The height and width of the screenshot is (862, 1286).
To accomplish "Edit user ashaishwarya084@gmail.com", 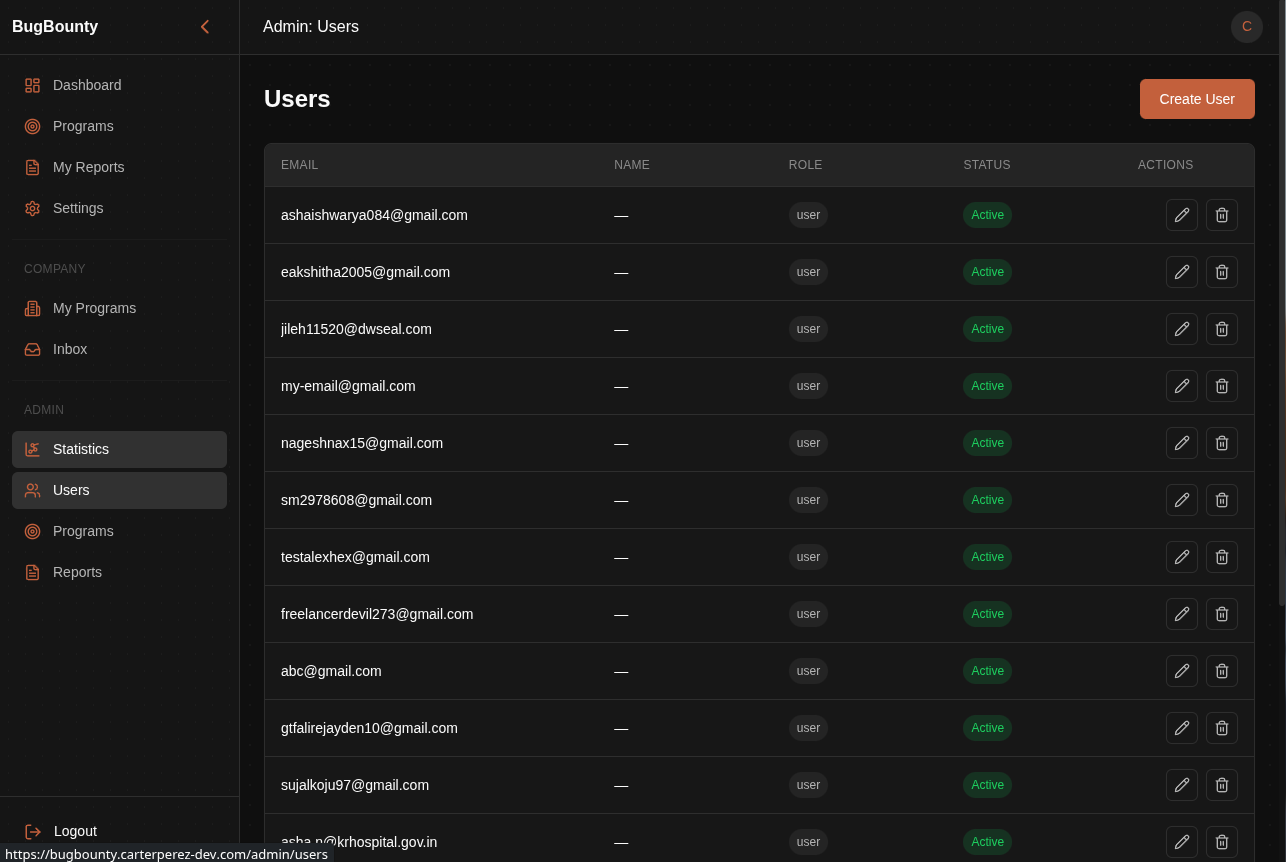I will tap(1182, 215).
